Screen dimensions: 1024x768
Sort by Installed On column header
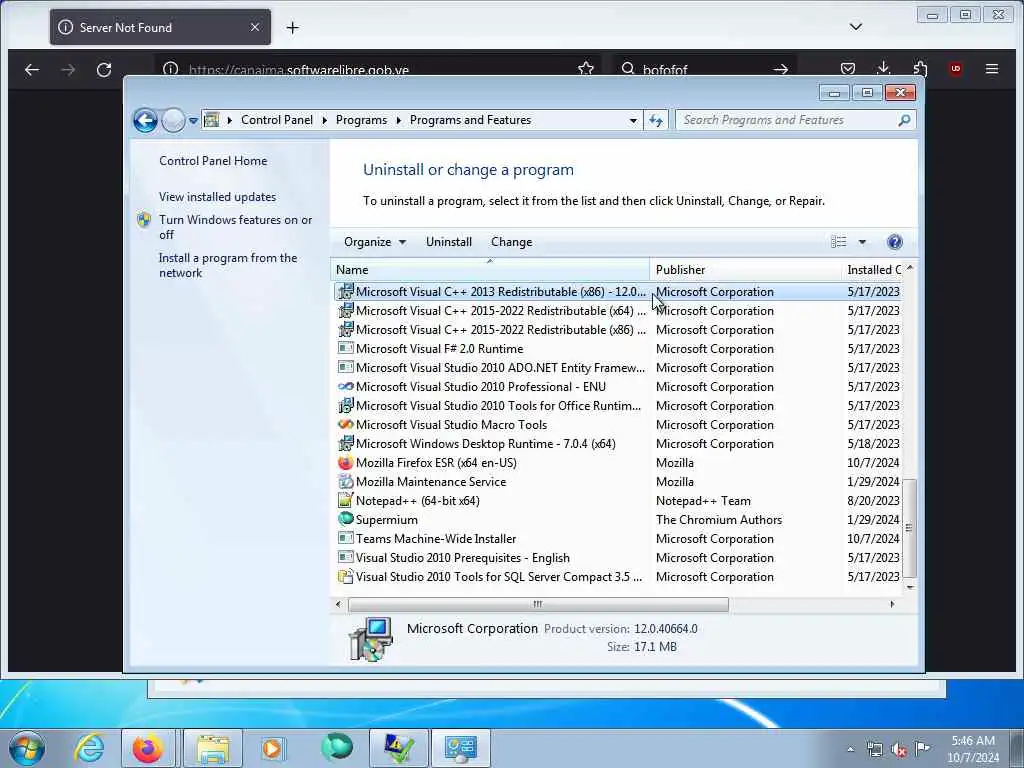872,270
